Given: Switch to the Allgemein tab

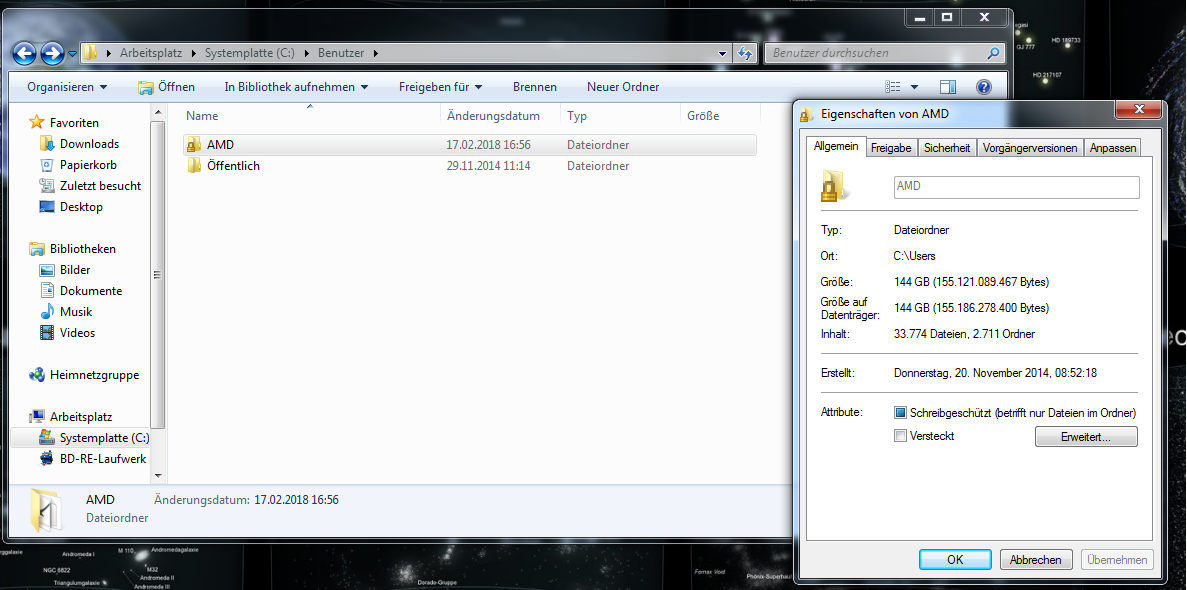Looking at the screenshot, I should click(x=836, y=147).
